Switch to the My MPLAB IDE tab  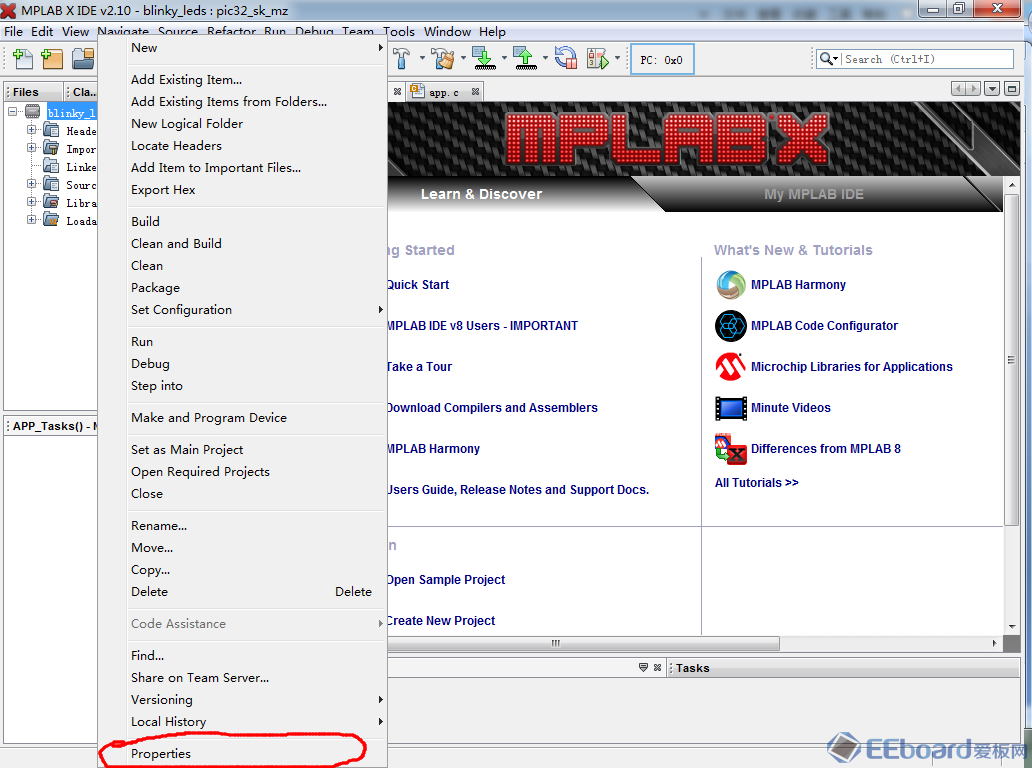pos(813,194)
